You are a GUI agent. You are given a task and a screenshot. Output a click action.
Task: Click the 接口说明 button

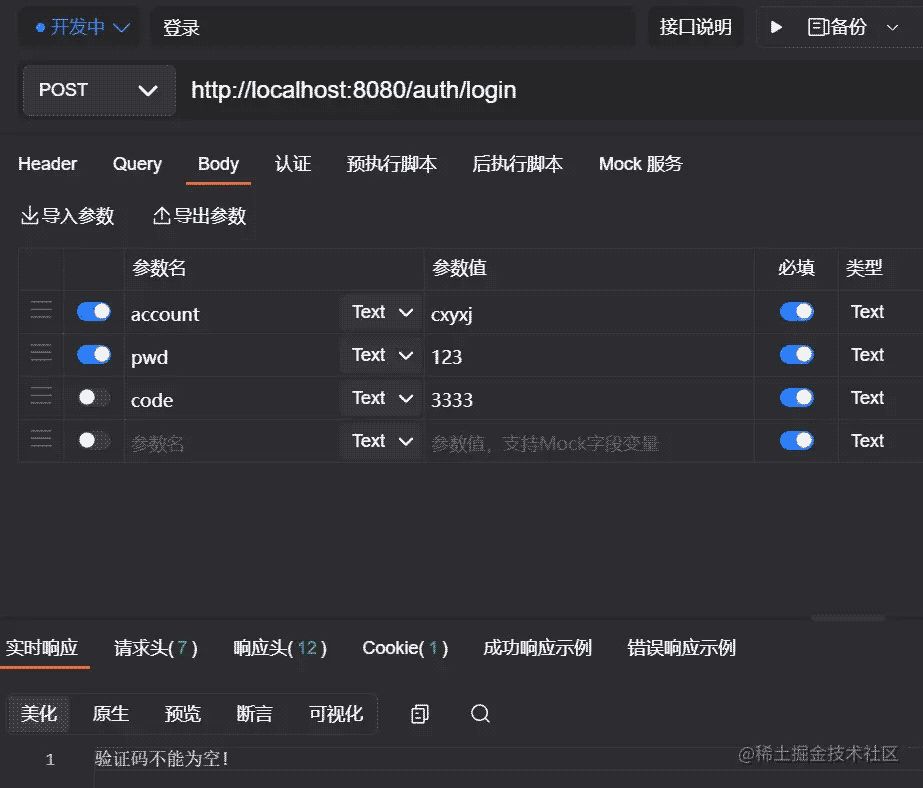695,27
